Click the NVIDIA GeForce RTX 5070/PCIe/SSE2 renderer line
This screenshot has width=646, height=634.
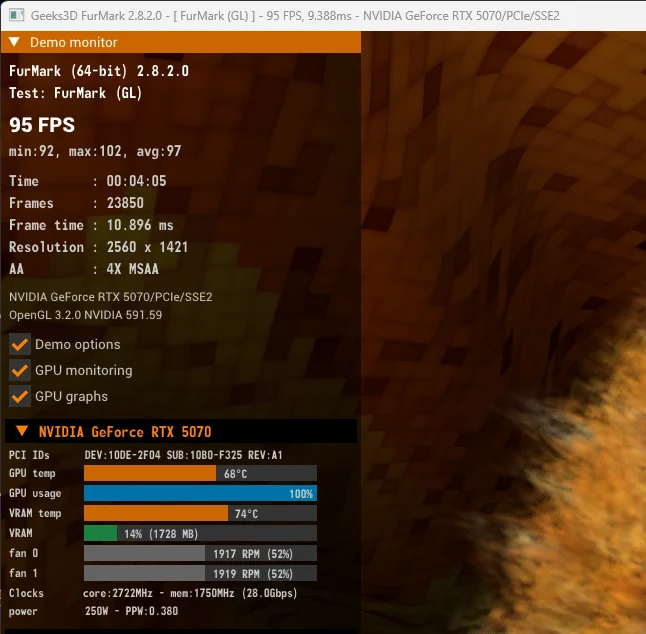(110, 297)
